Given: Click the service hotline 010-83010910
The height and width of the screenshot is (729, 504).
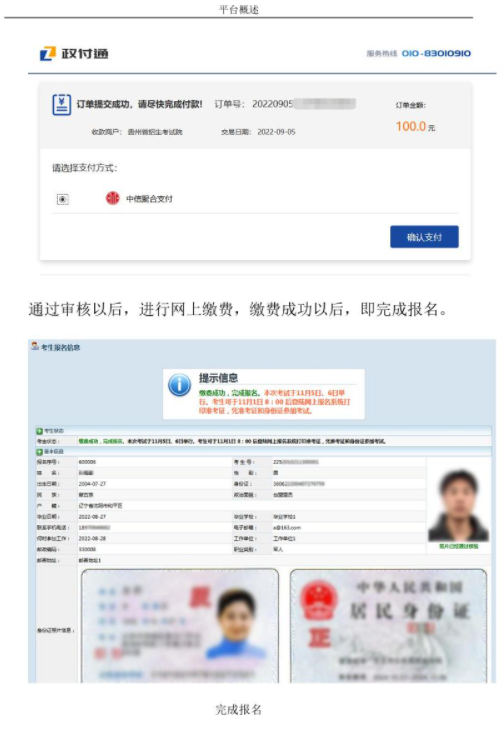Looking at the screenshot, I should tap(436, 53).
